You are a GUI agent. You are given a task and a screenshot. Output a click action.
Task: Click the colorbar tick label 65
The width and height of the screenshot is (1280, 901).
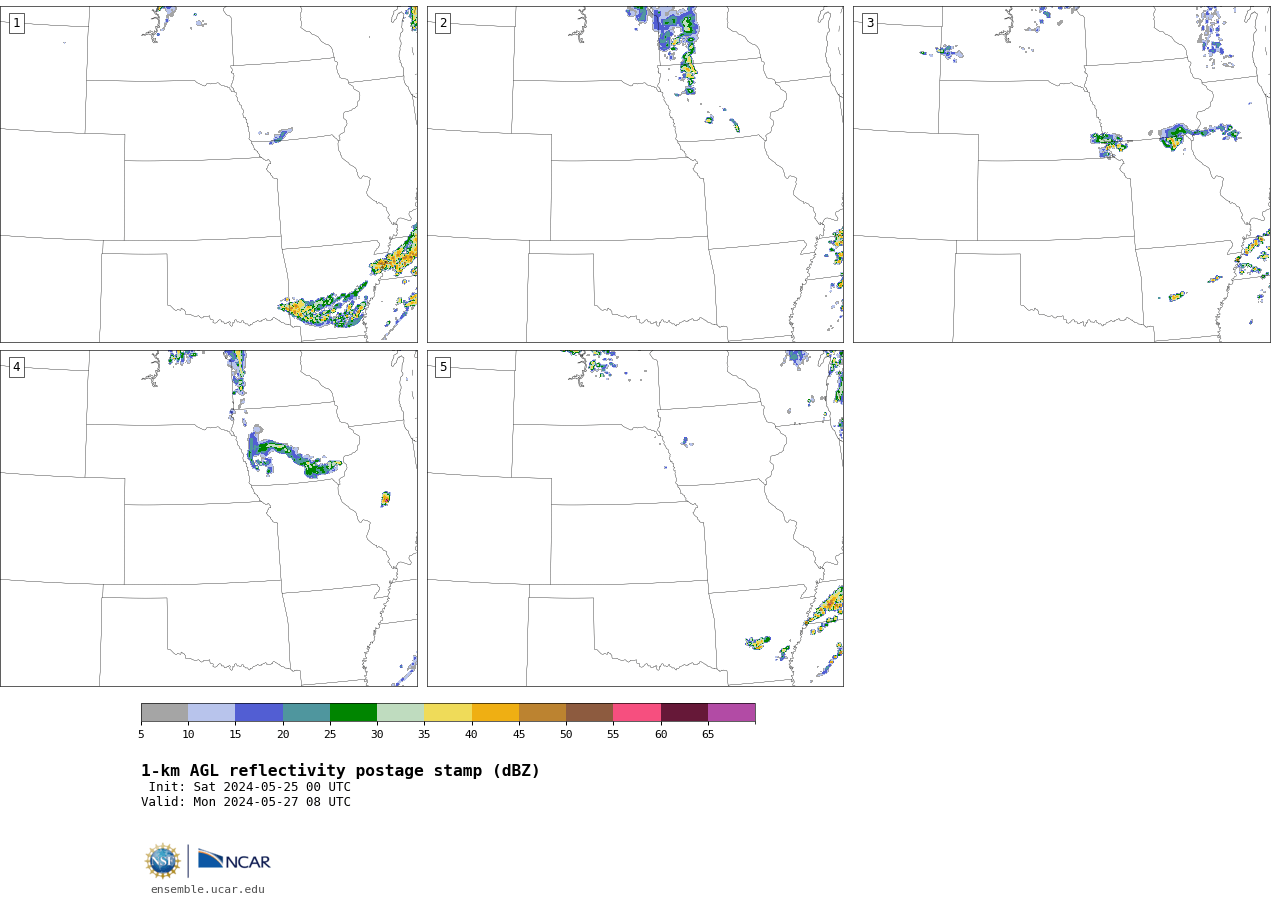708,734
